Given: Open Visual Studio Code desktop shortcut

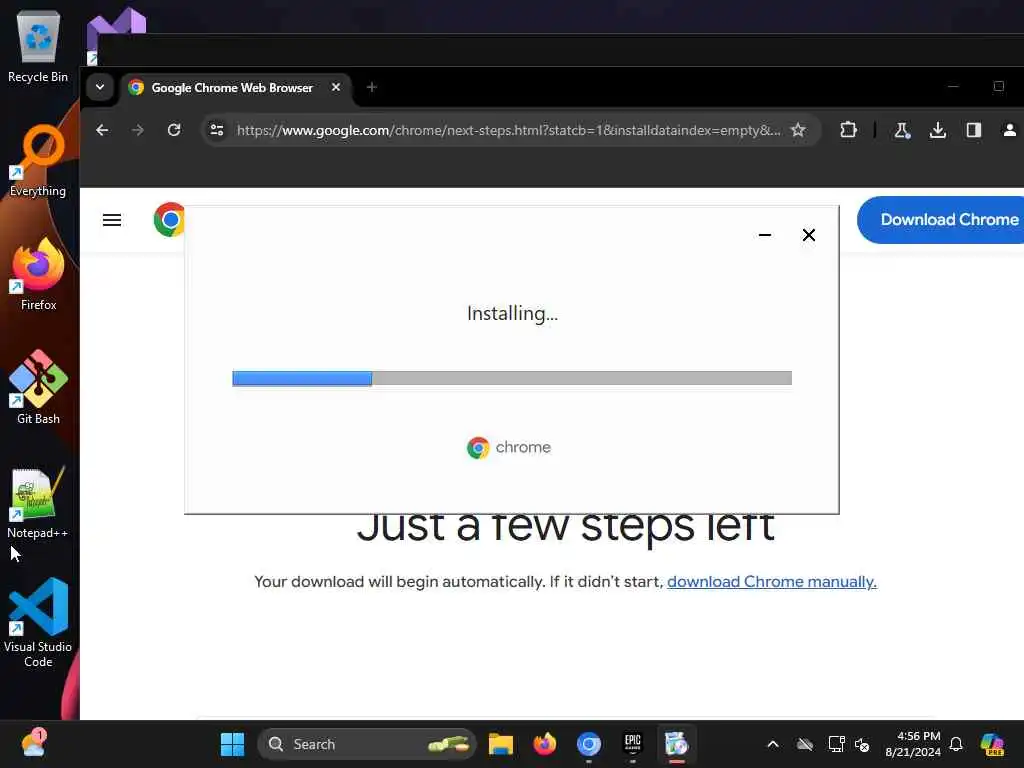Looking at the screenshot, I should 38,623.
